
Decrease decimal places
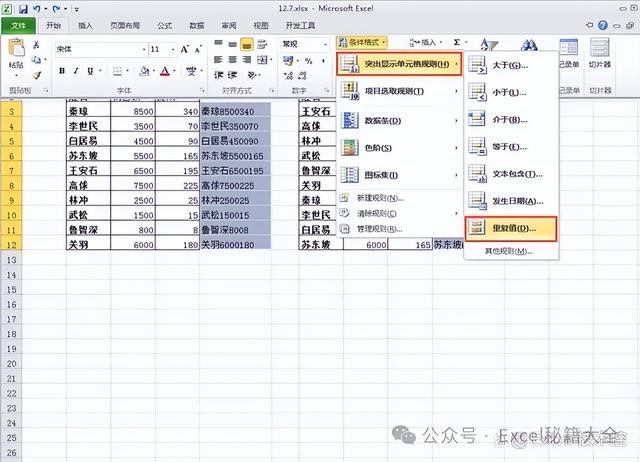(302, 76)
